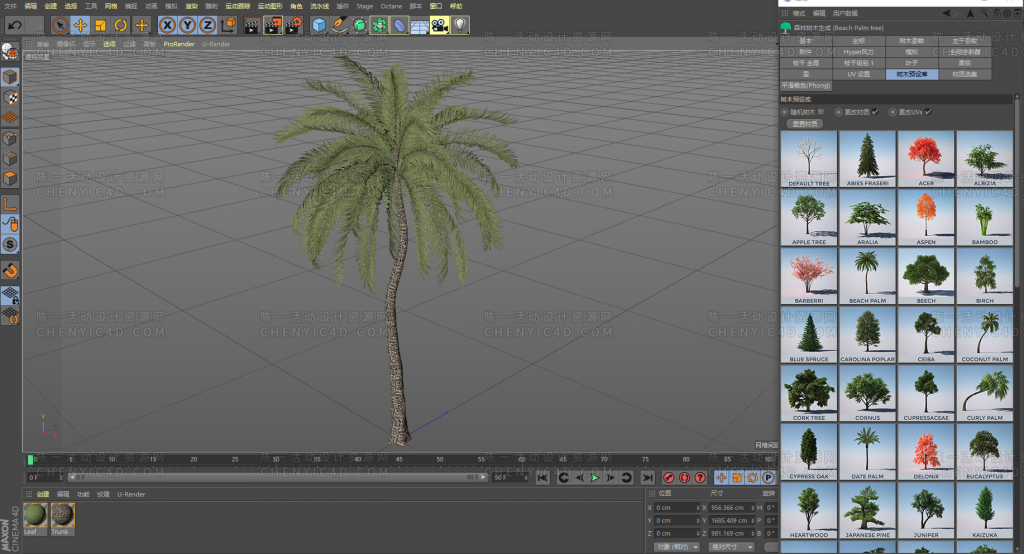Viewport: 1024px width, 554px height.
Task: Toggle the X axis lock icon
Action: 167,25
